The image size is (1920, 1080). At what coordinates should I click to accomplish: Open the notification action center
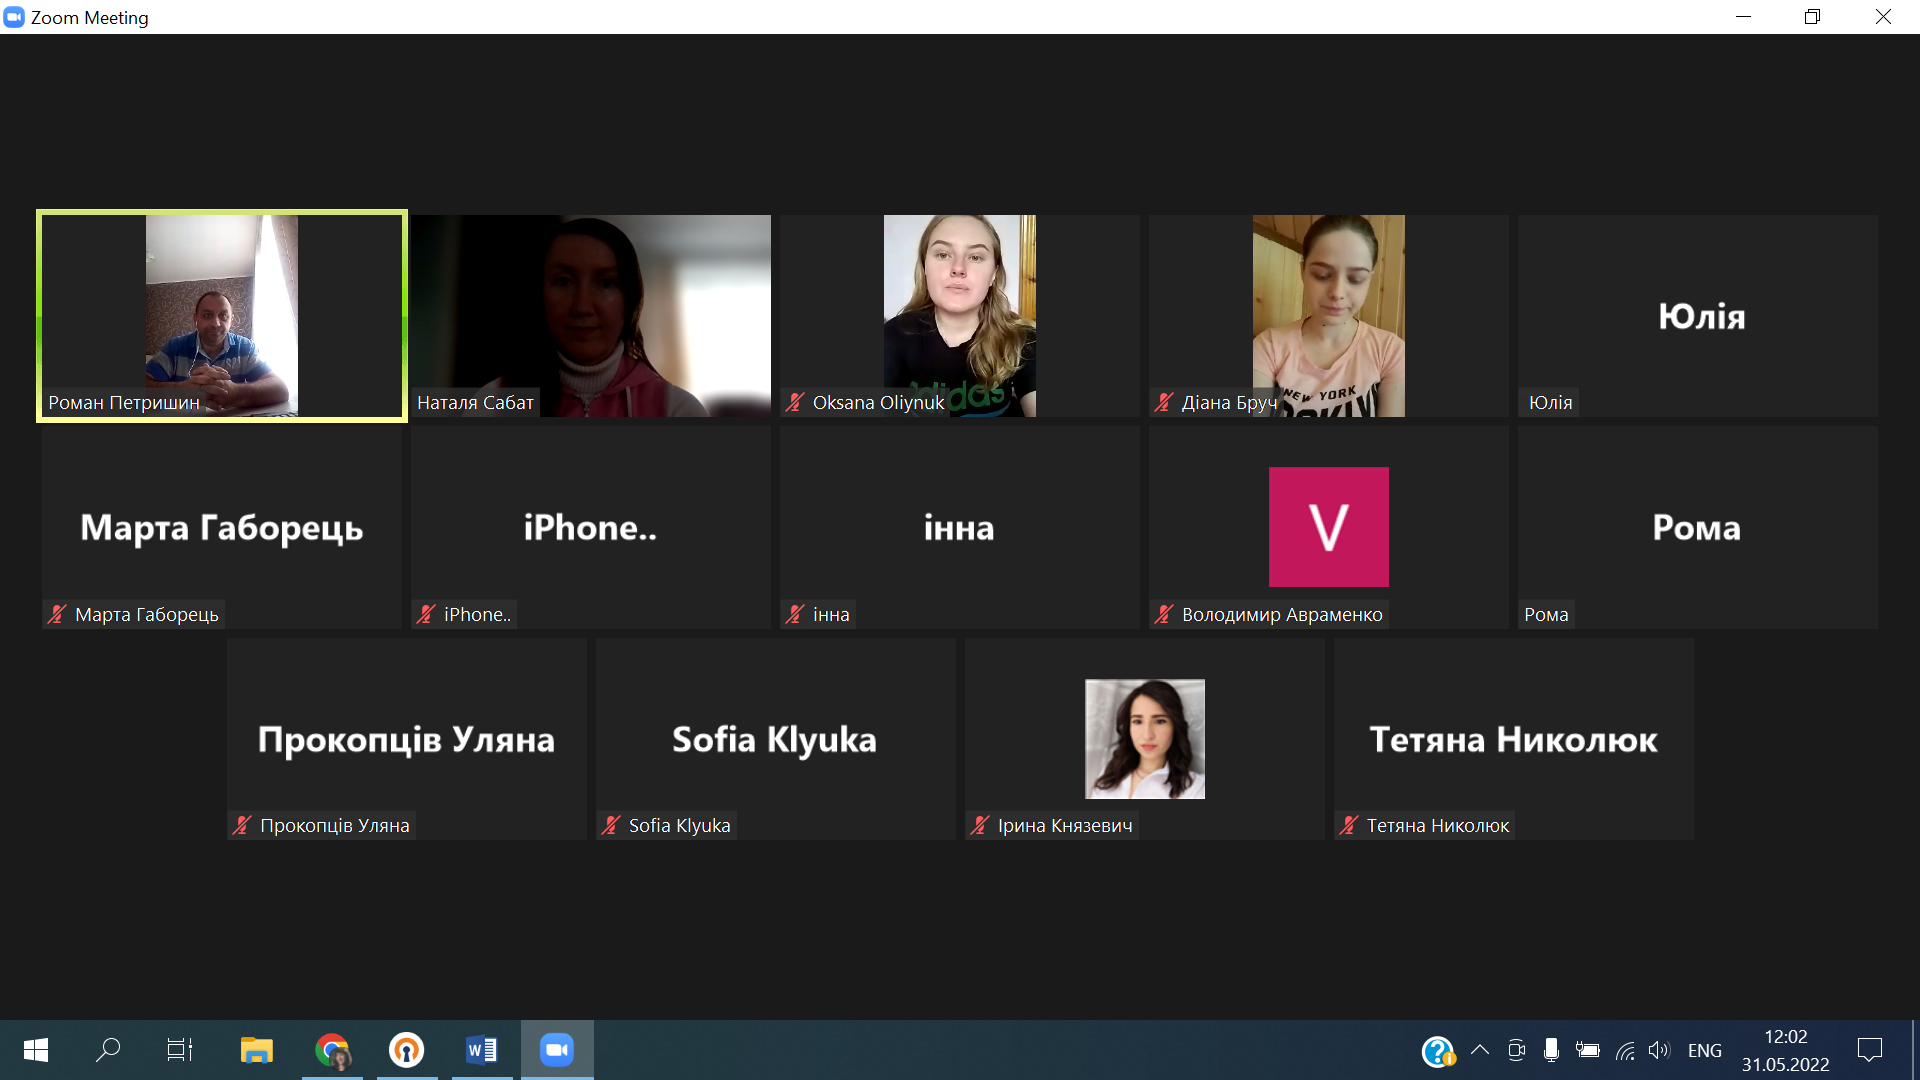pyautogui.click(x=1869, y=1050)
